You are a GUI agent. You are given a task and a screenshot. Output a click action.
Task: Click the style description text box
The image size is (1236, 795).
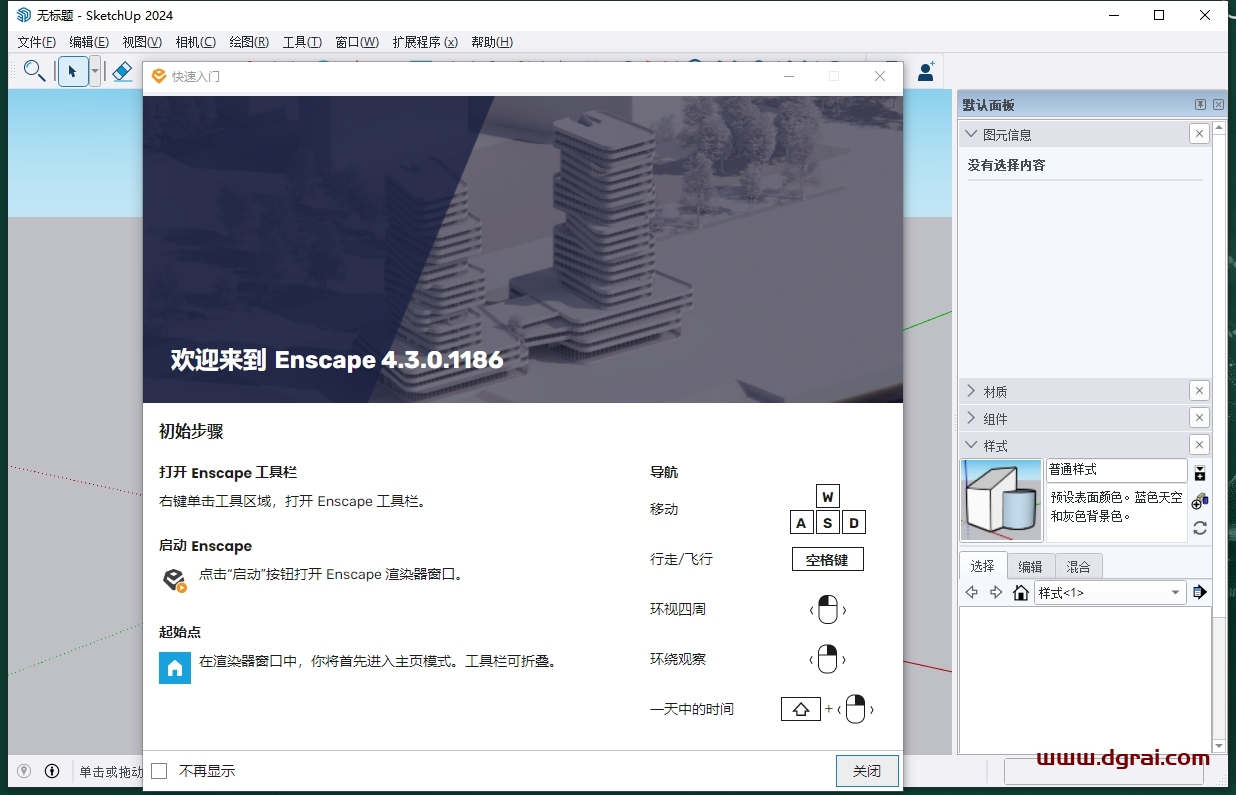tap(1117, 514)
